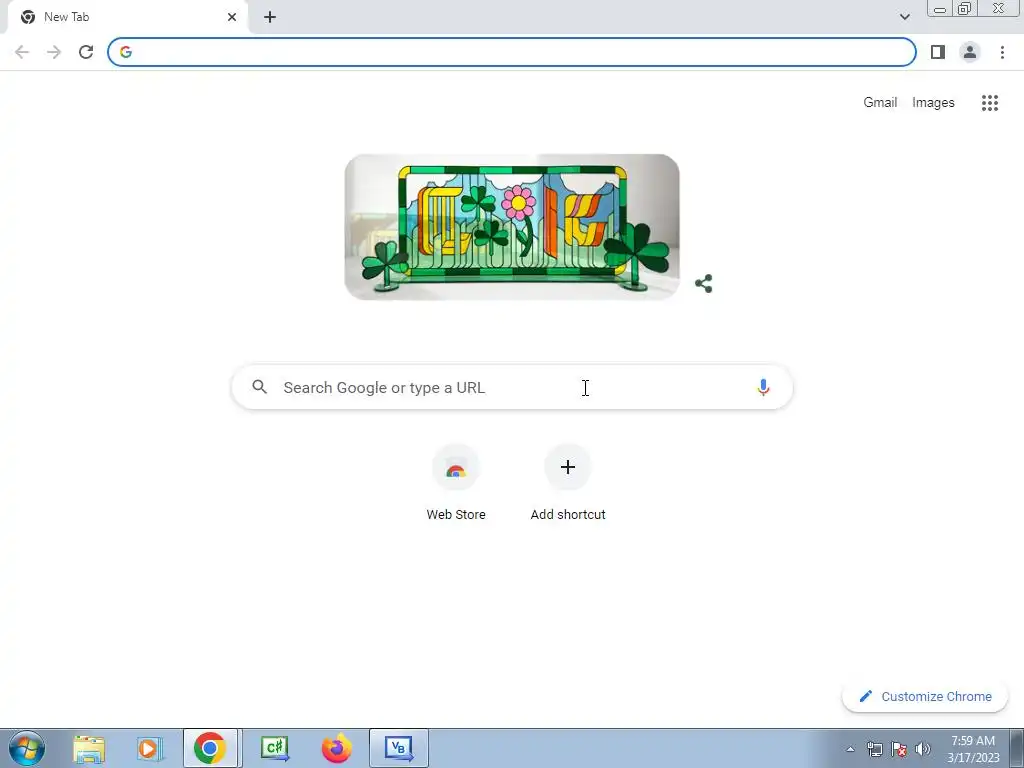Viewport: 1024px width, 768px height.
Task: Share the Google doodle
Action: pos(703,283)
